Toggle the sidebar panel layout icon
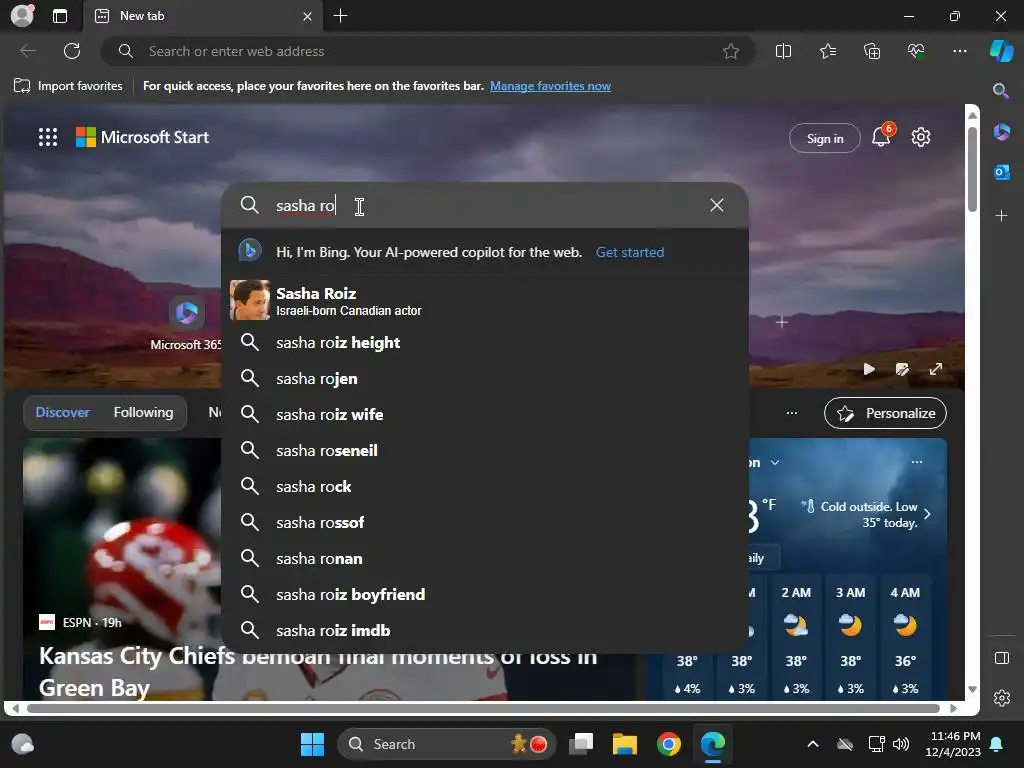 point(1002,658)
